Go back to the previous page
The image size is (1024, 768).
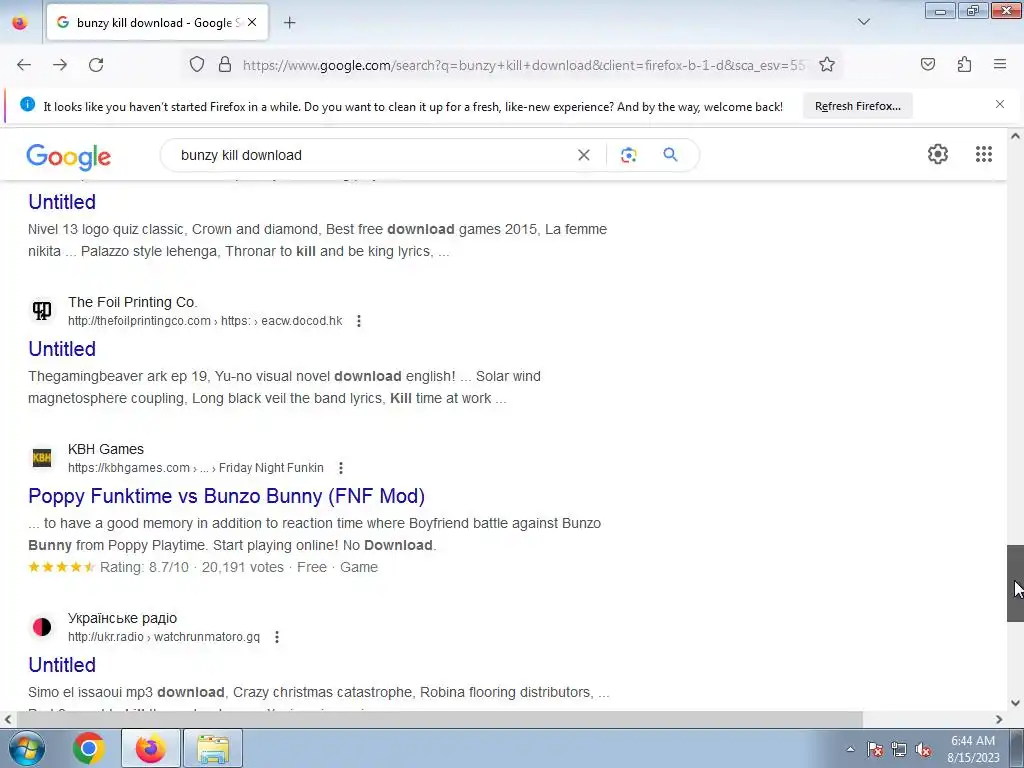click(24, 65)
